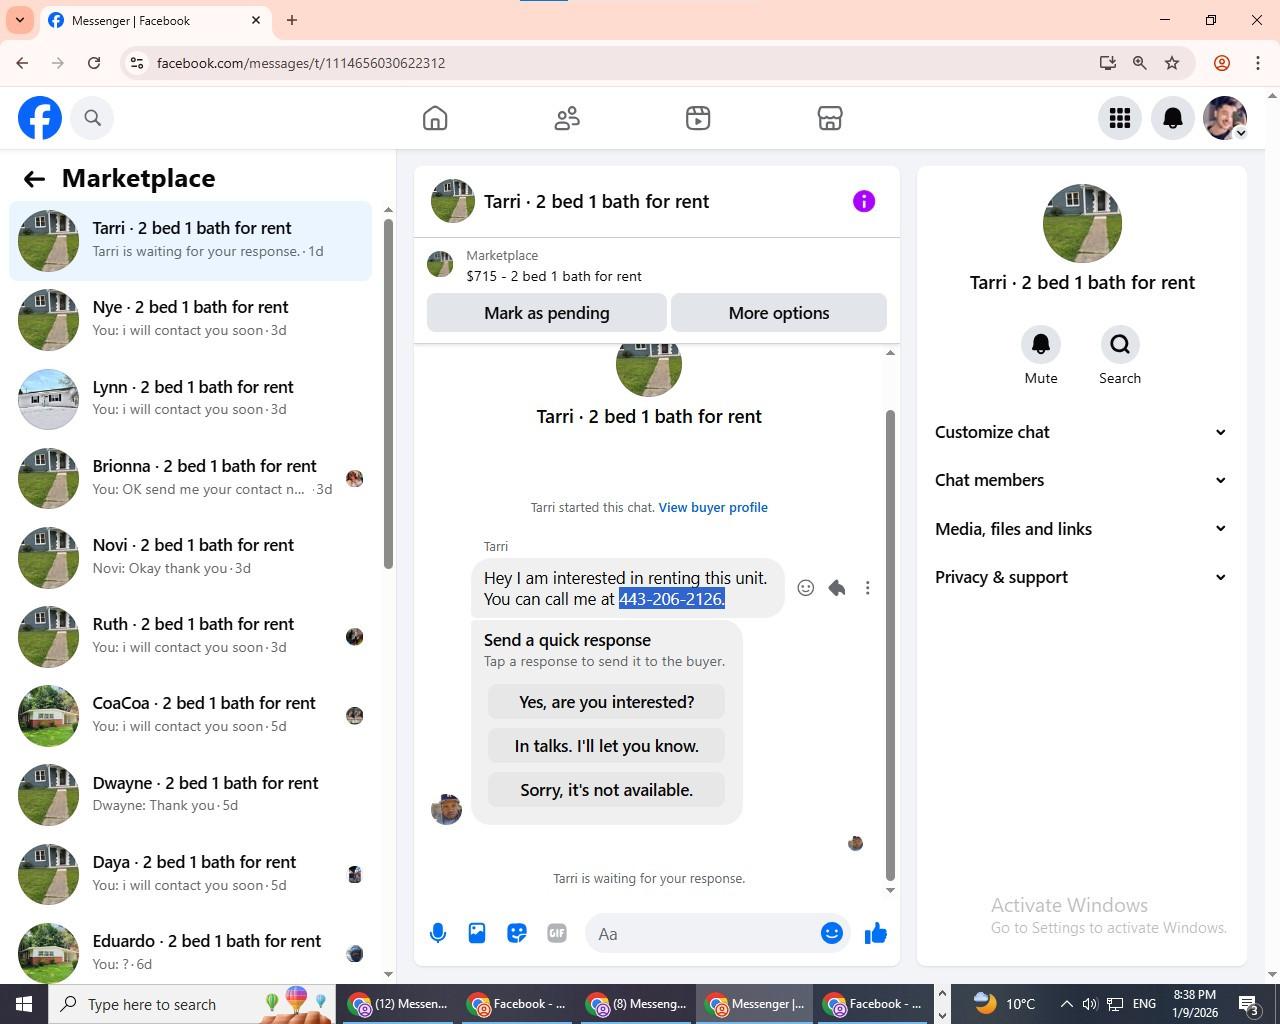This screenshot has height=1024, width=1280.
Task: Open the View buyer profile link
Action: click(x=713, y=508)
